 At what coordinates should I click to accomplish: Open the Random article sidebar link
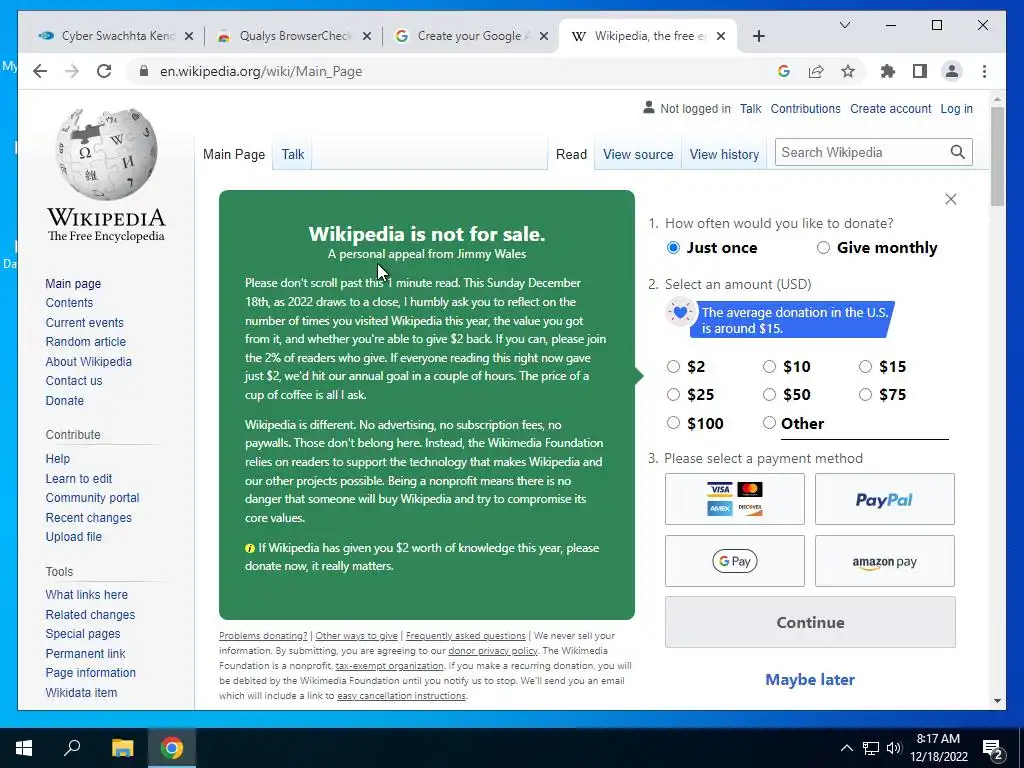[x=86, y=342]
